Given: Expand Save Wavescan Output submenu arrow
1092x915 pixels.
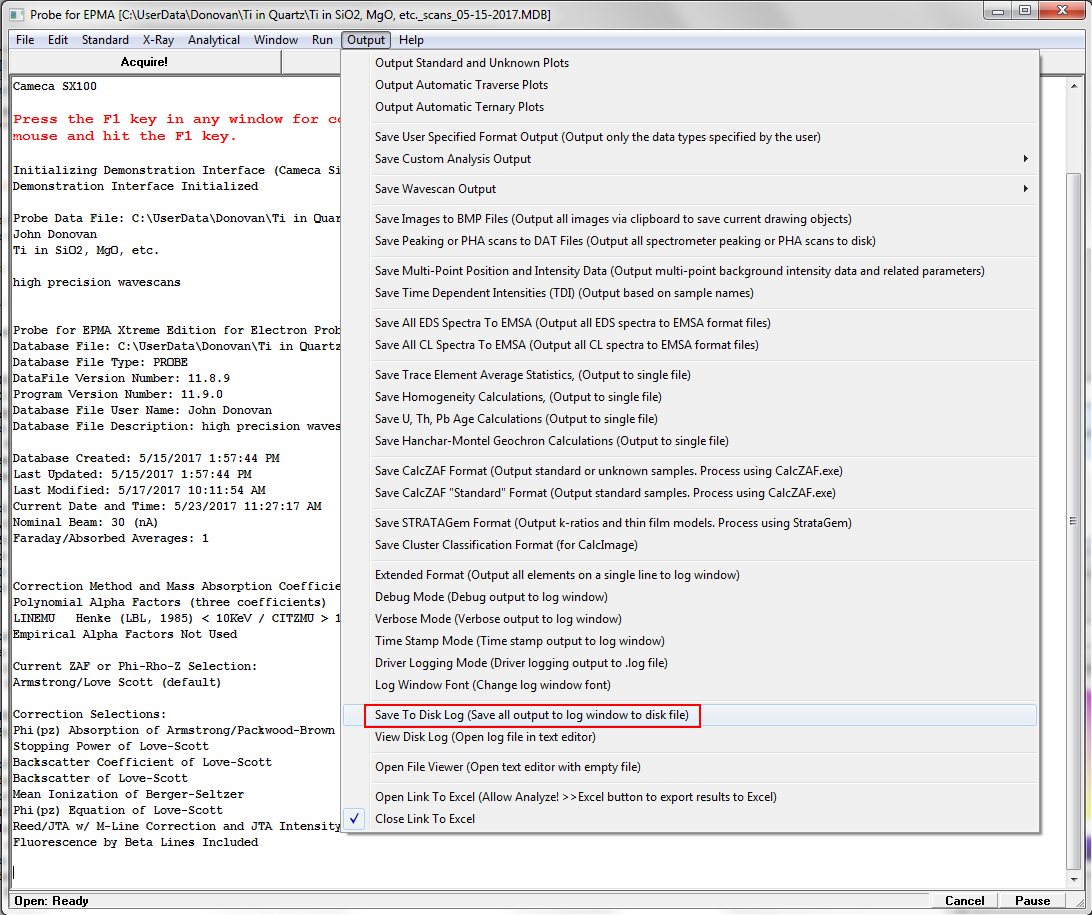Looking at the screenshot, I should pos(1025,189).
